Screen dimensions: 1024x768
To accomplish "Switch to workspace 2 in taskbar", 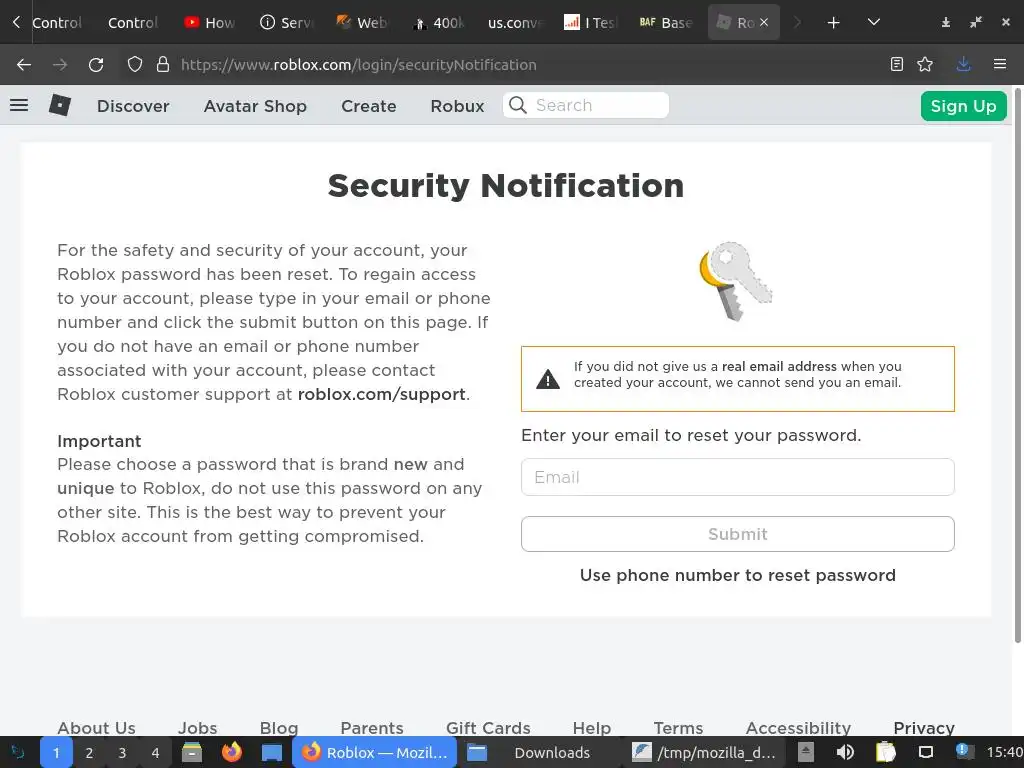I will pyautogui.click(x=89, y=753).
